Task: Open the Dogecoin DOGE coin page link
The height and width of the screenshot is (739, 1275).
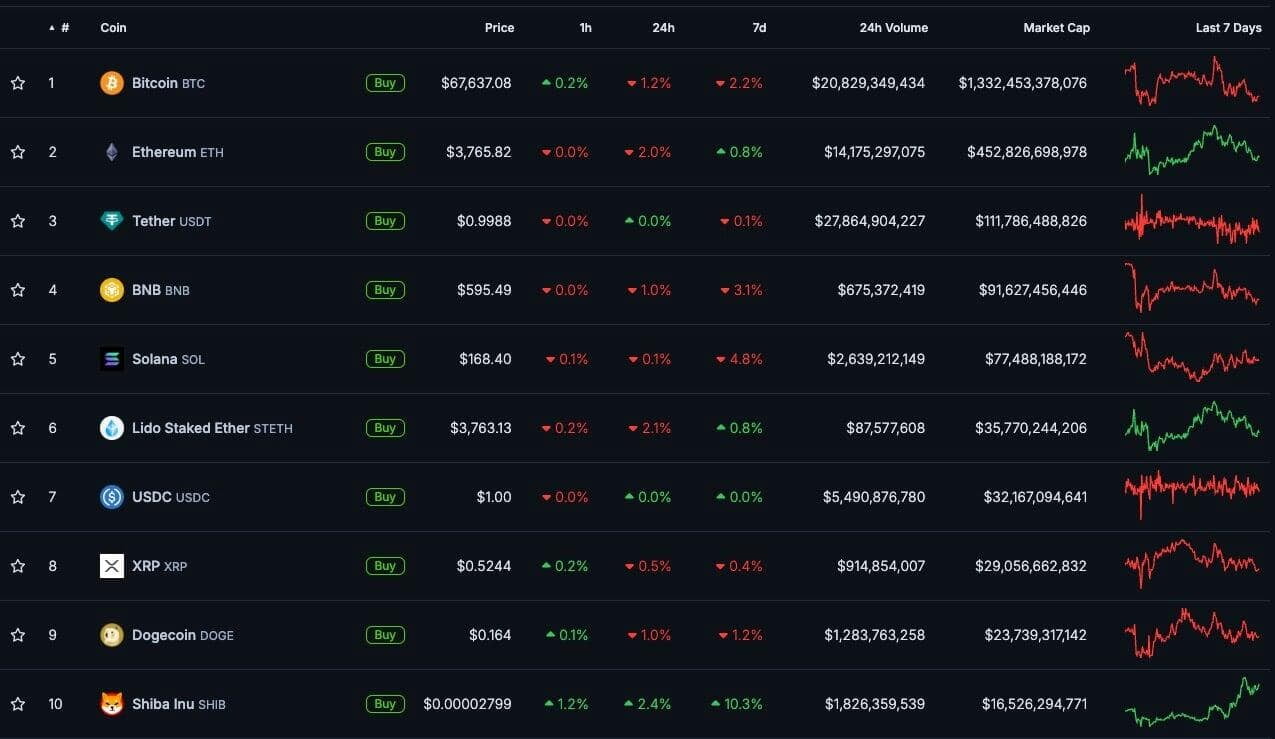Action: (x=183, y=635)
